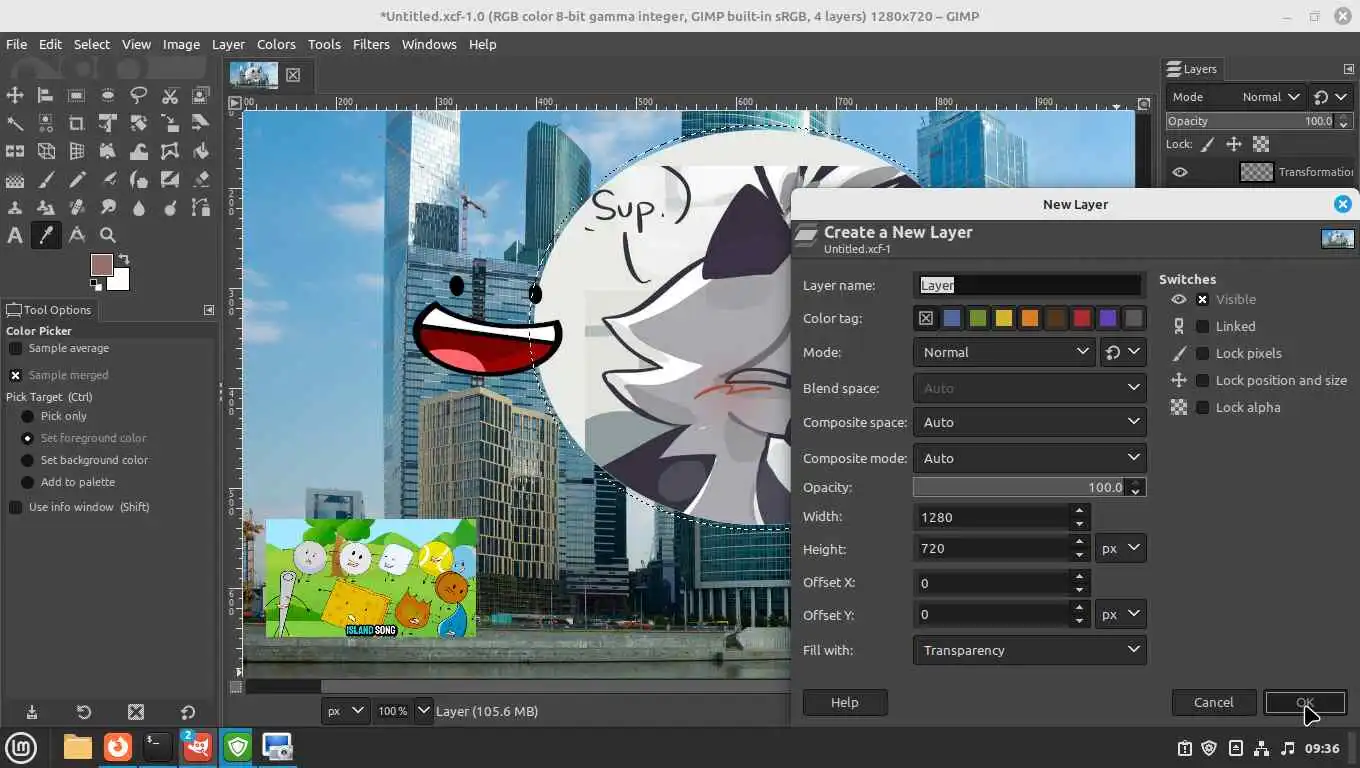
Task: Open Offset Y unit px dropdown
Action: [1120, 614]
